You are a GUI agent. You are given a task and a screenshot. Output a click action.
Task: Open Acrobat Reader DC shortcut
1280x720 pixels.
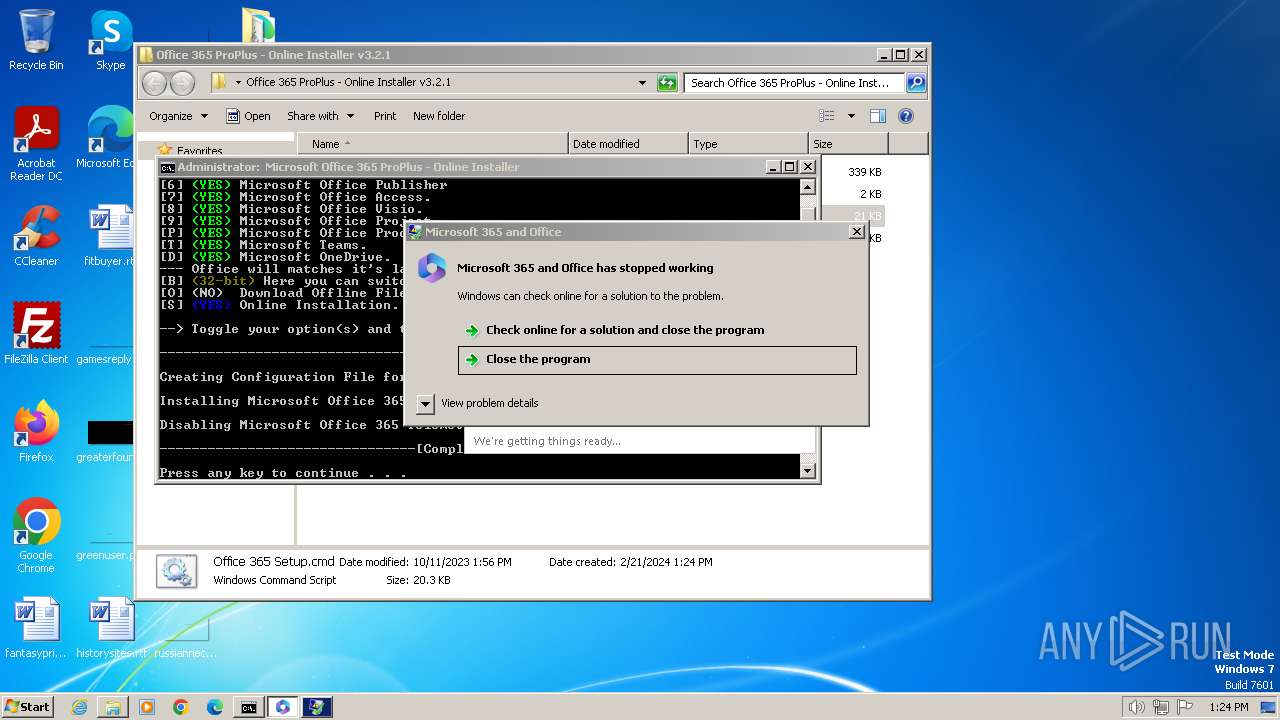(x=36, y=145)
